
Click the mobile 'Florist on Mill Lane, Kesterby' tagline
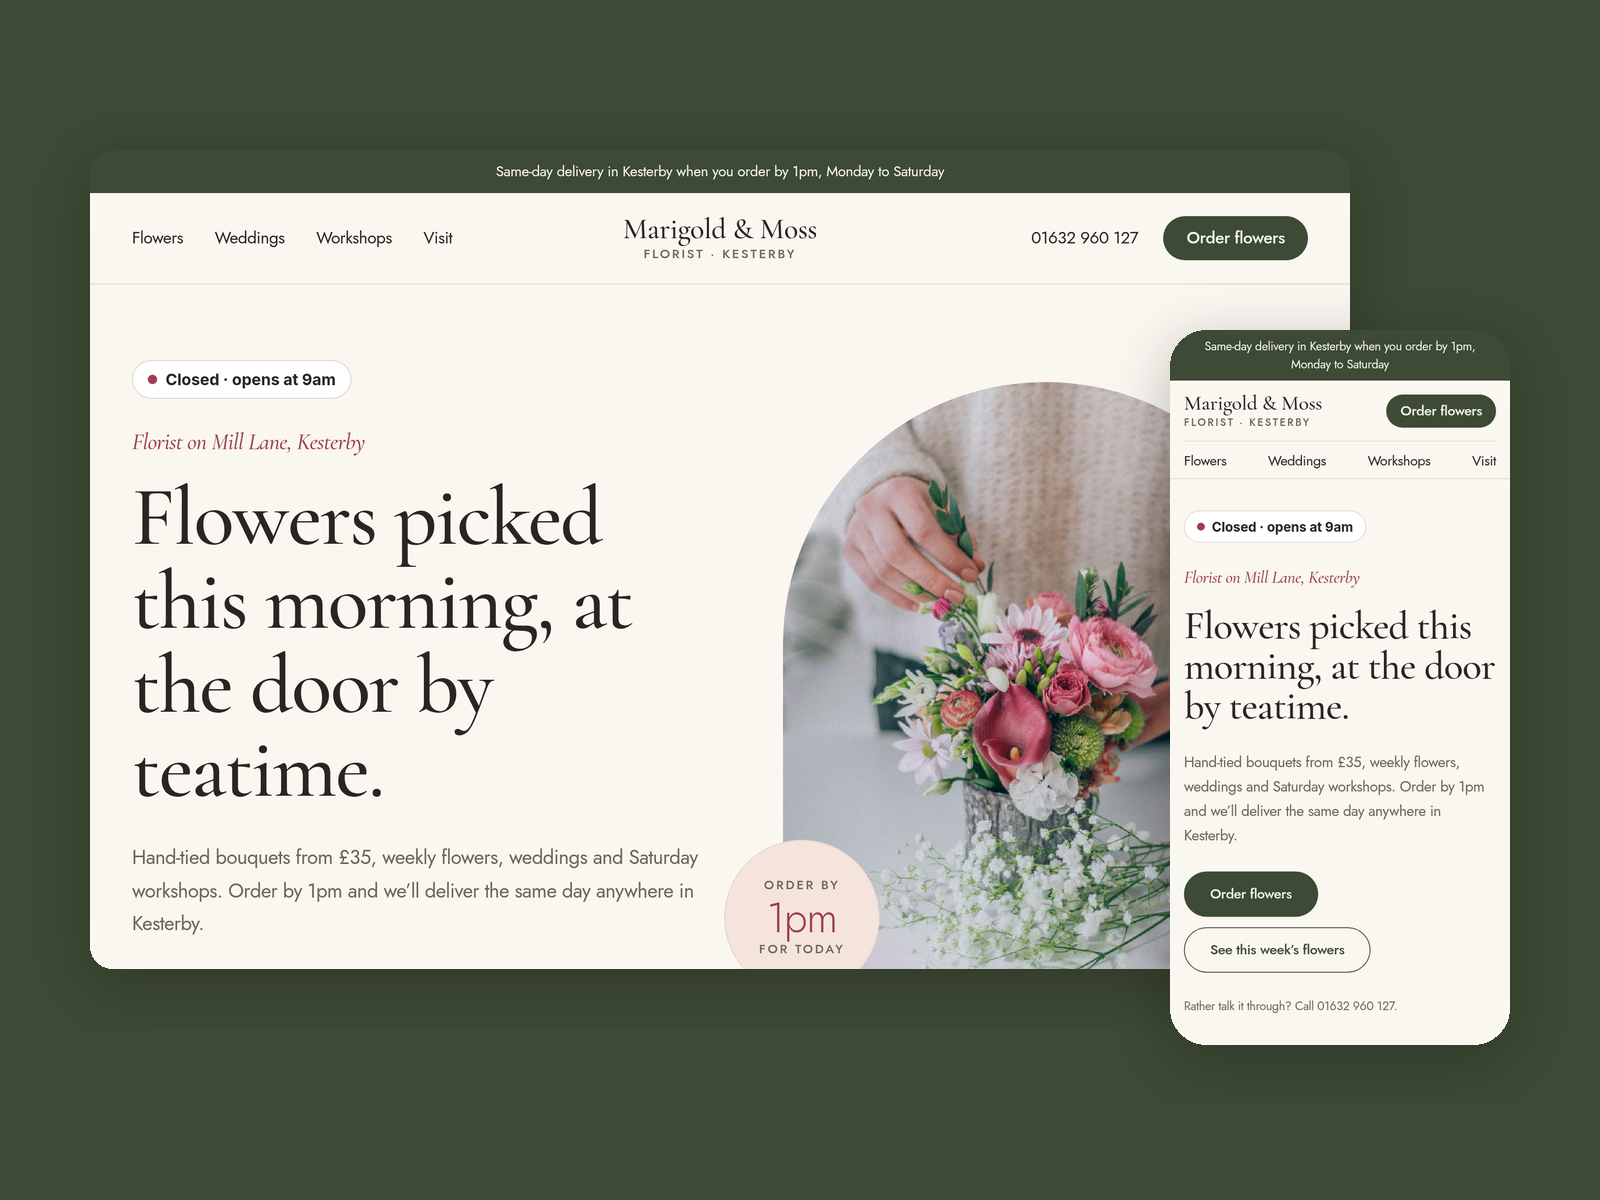[1272, 578]
